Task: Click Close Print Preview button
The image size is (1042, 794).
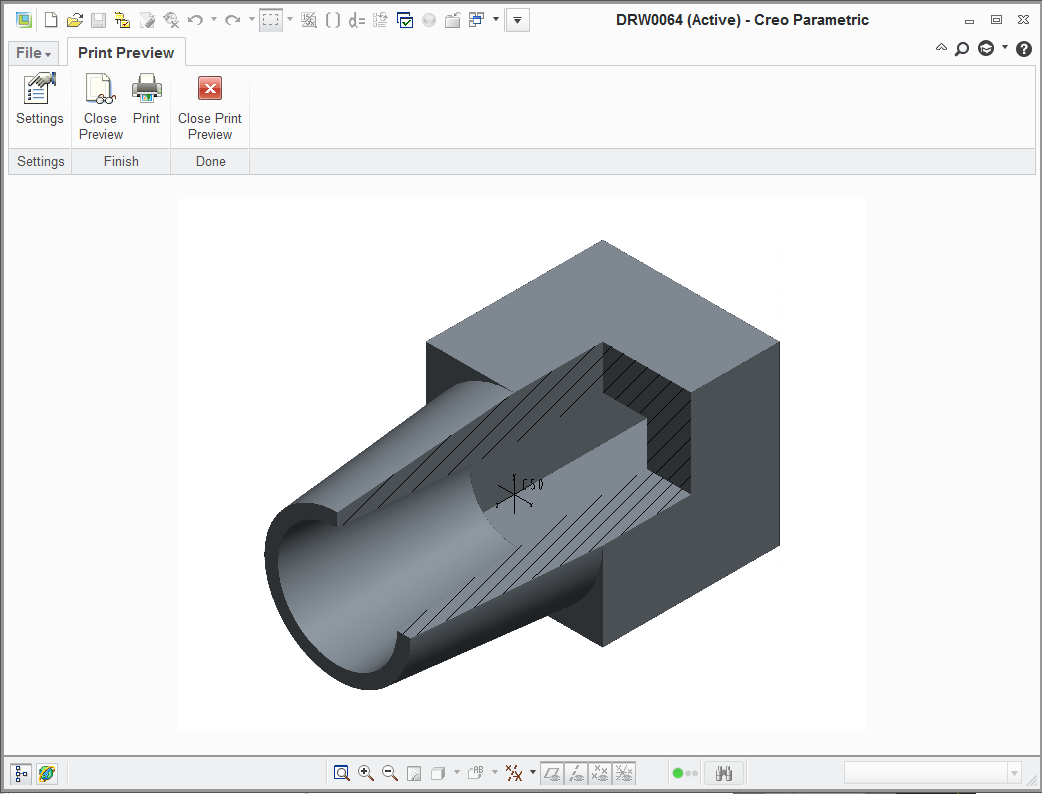Action: click(x=210, y=106)
